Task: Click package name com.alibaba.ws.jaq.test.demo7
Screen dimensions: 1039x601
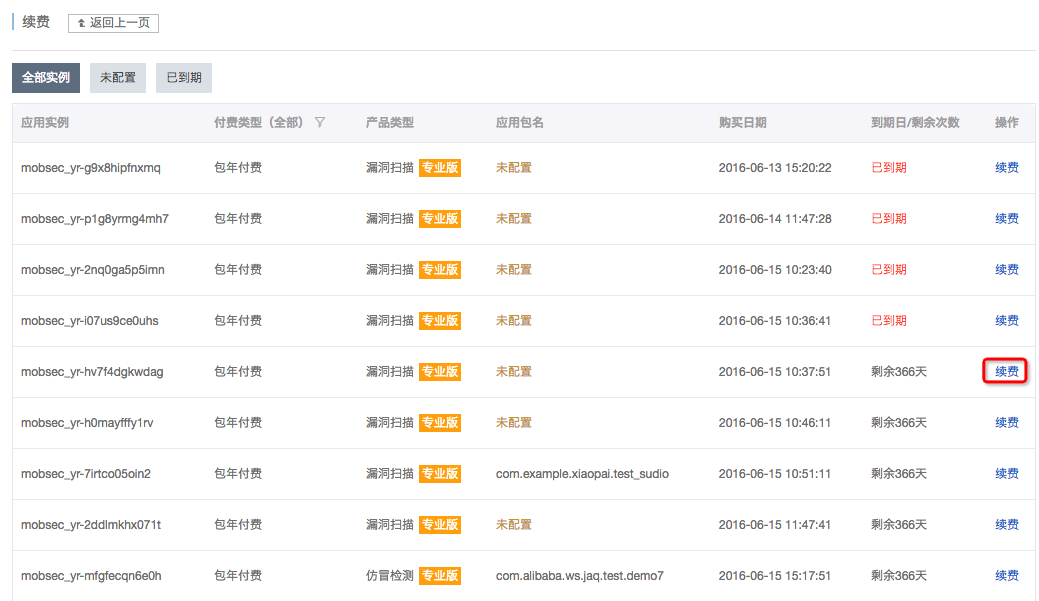Action: 579,576
